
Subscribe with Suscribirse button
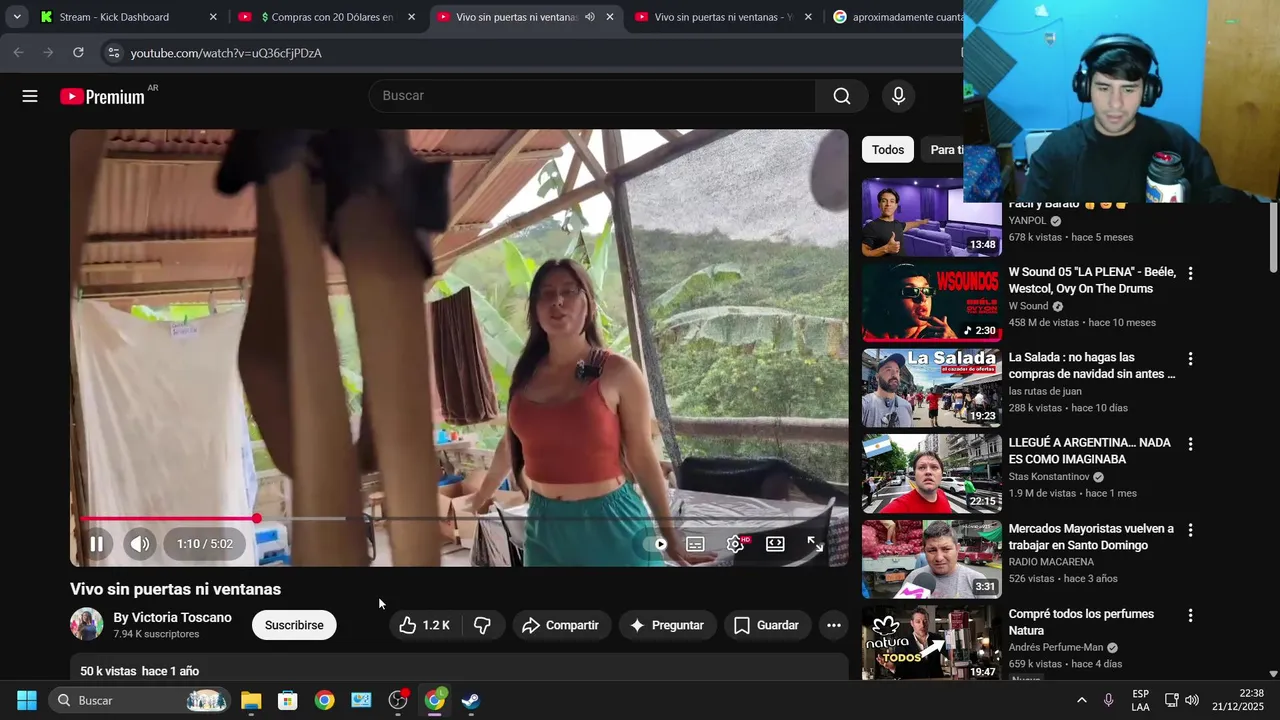[294, 625]
